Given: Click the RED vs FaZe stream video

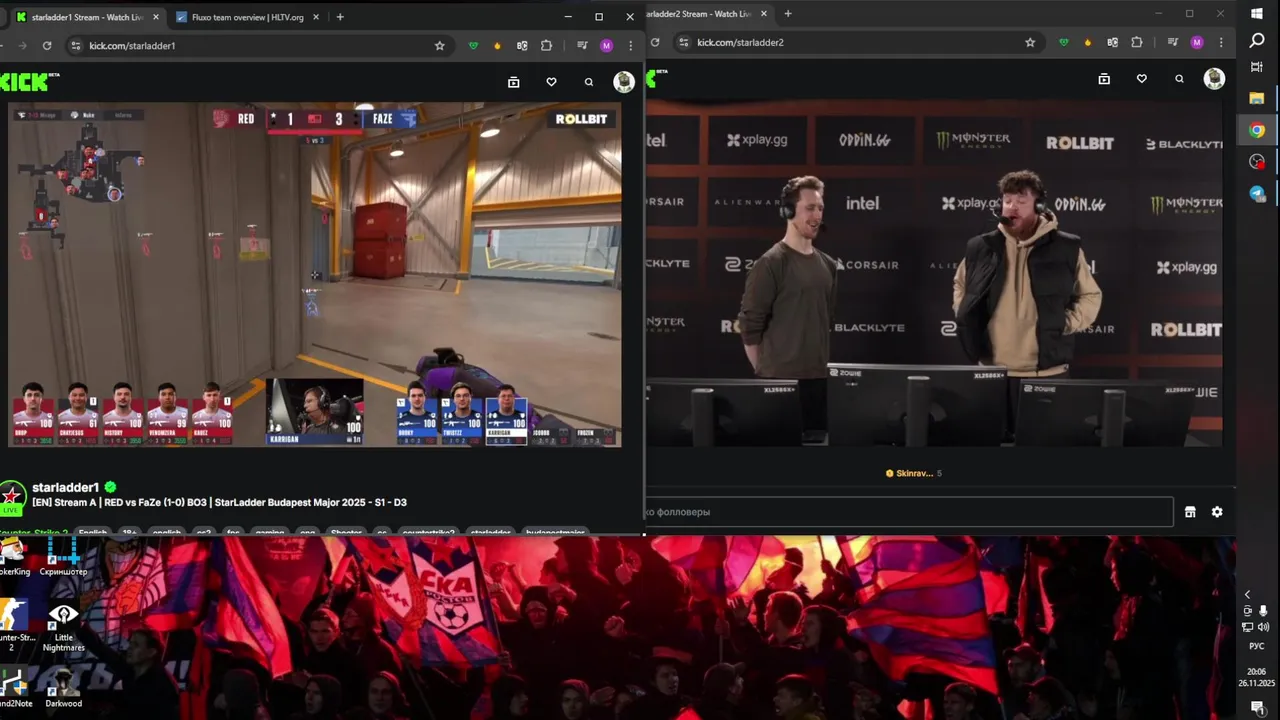Looking at the screenshot, I should (x=315, y=275).
